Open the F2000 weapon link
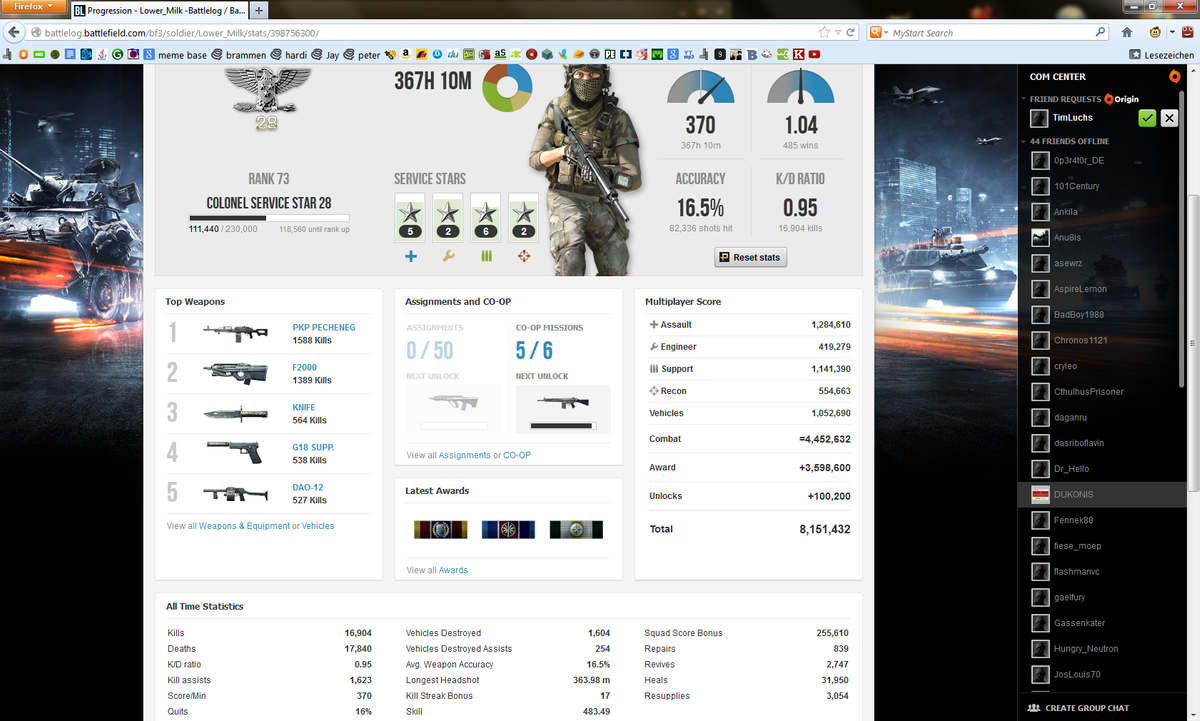1200x721 pixels. (x=305, y=367)
